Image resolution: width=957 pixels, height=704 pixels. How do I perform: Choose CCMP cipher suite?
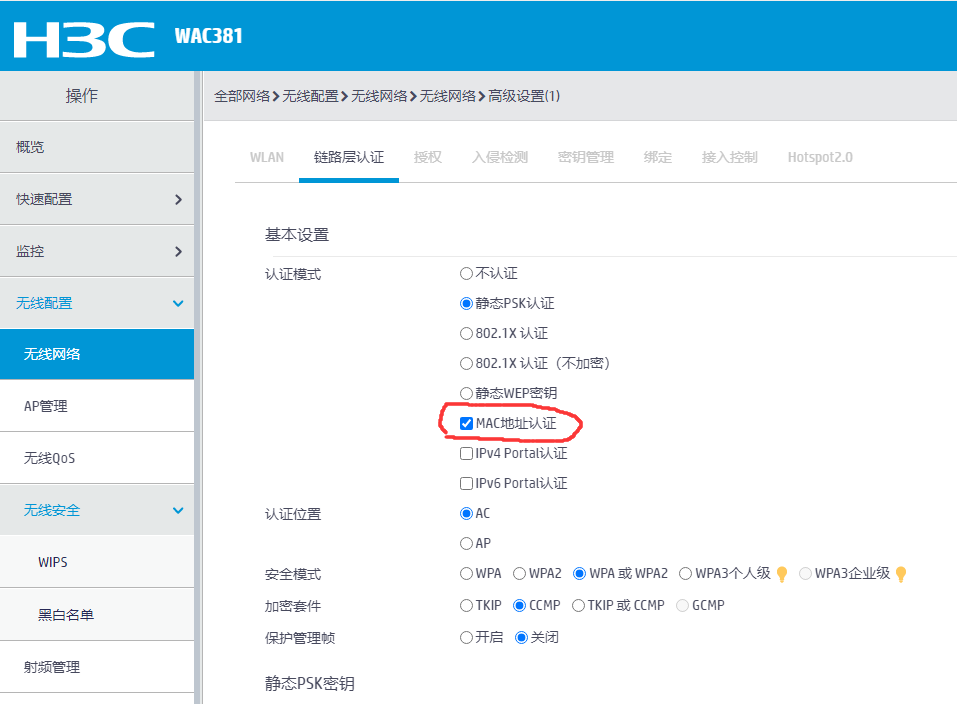coord(519,605)
